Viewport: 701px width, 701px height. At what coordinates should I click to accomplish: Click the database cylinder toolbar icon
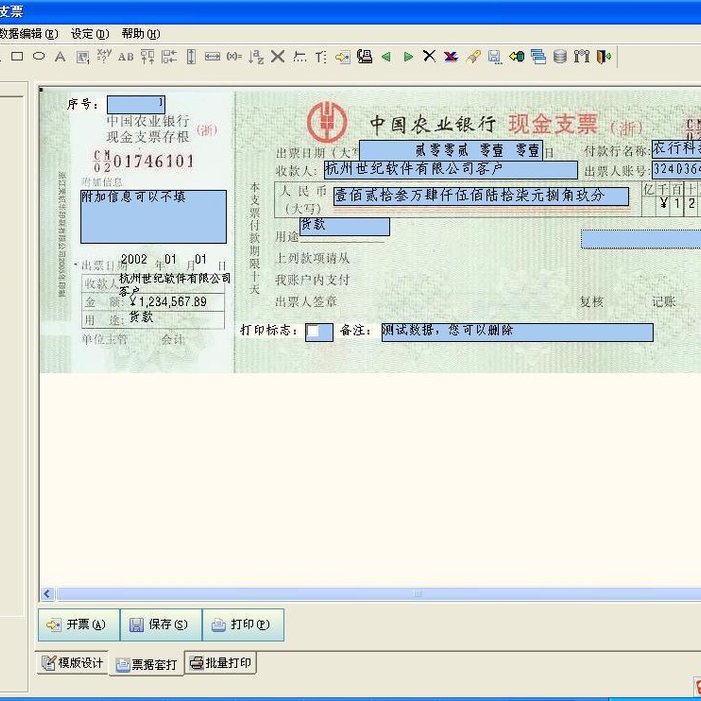click(560, 56)
